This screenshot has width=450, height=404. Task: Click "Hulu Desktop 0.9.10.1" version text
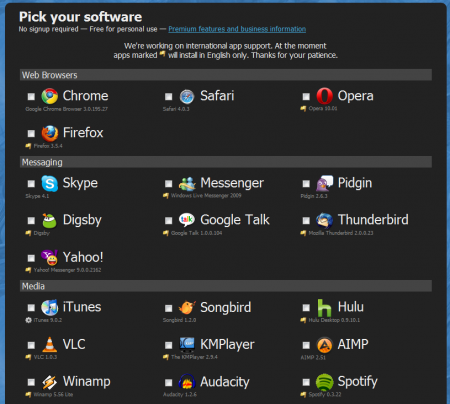click(x=334, y=320)
